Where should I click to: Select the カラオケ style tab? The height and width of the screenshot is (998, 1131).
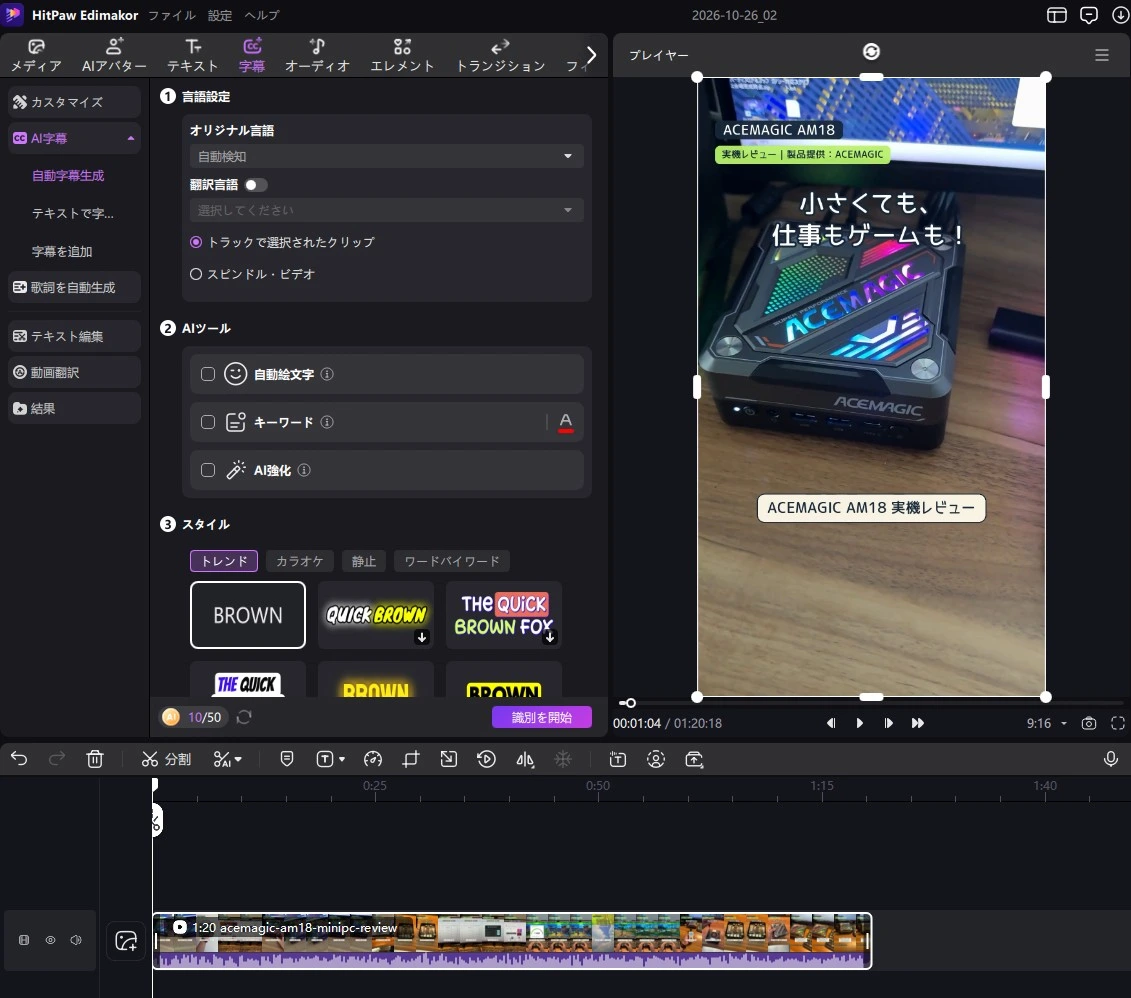click(299, 561)
